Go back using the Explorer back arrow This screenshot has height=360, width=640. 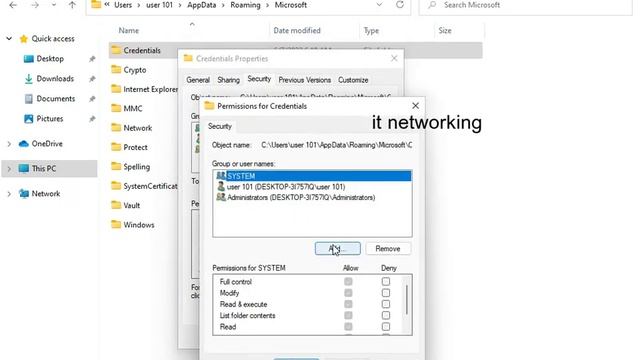[13, 5]
